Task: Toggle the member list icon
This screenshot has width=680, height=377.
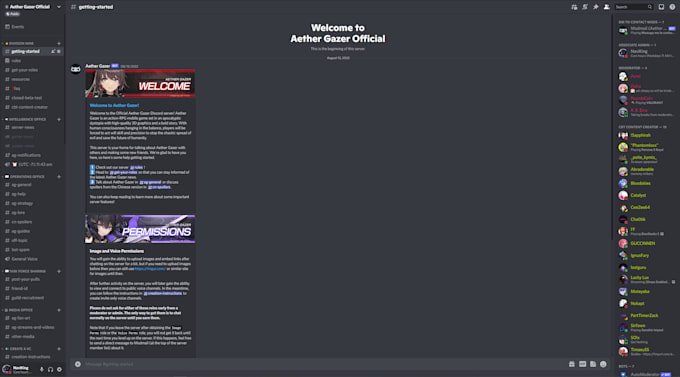Action: 606,7
